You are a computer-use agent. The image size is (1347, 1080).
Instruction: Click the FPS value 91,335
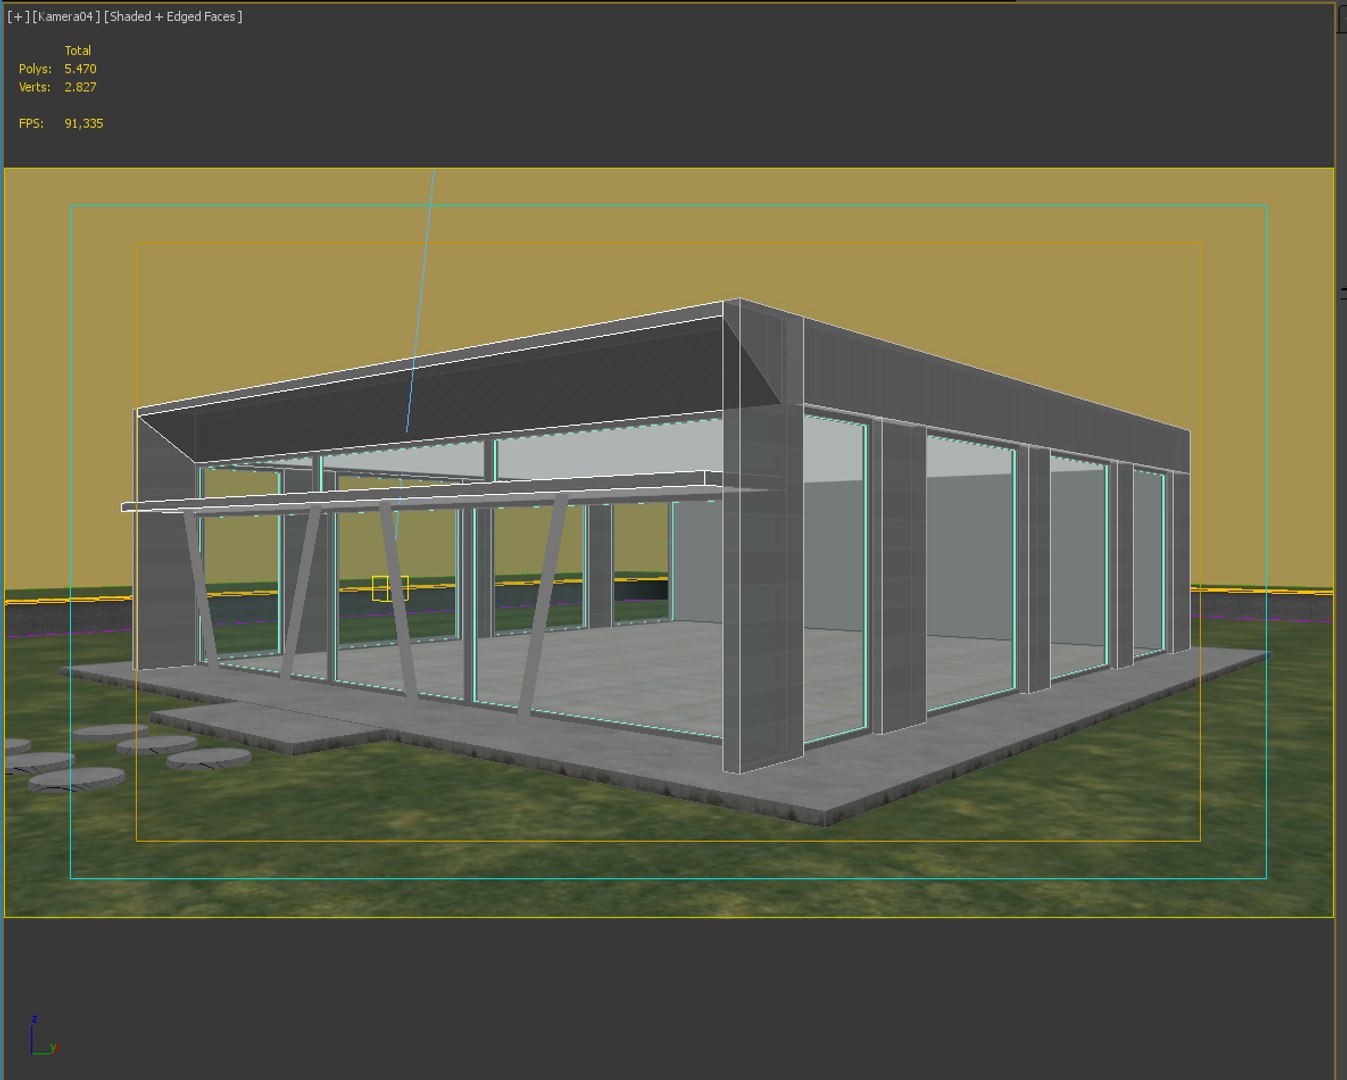point(84,123)
